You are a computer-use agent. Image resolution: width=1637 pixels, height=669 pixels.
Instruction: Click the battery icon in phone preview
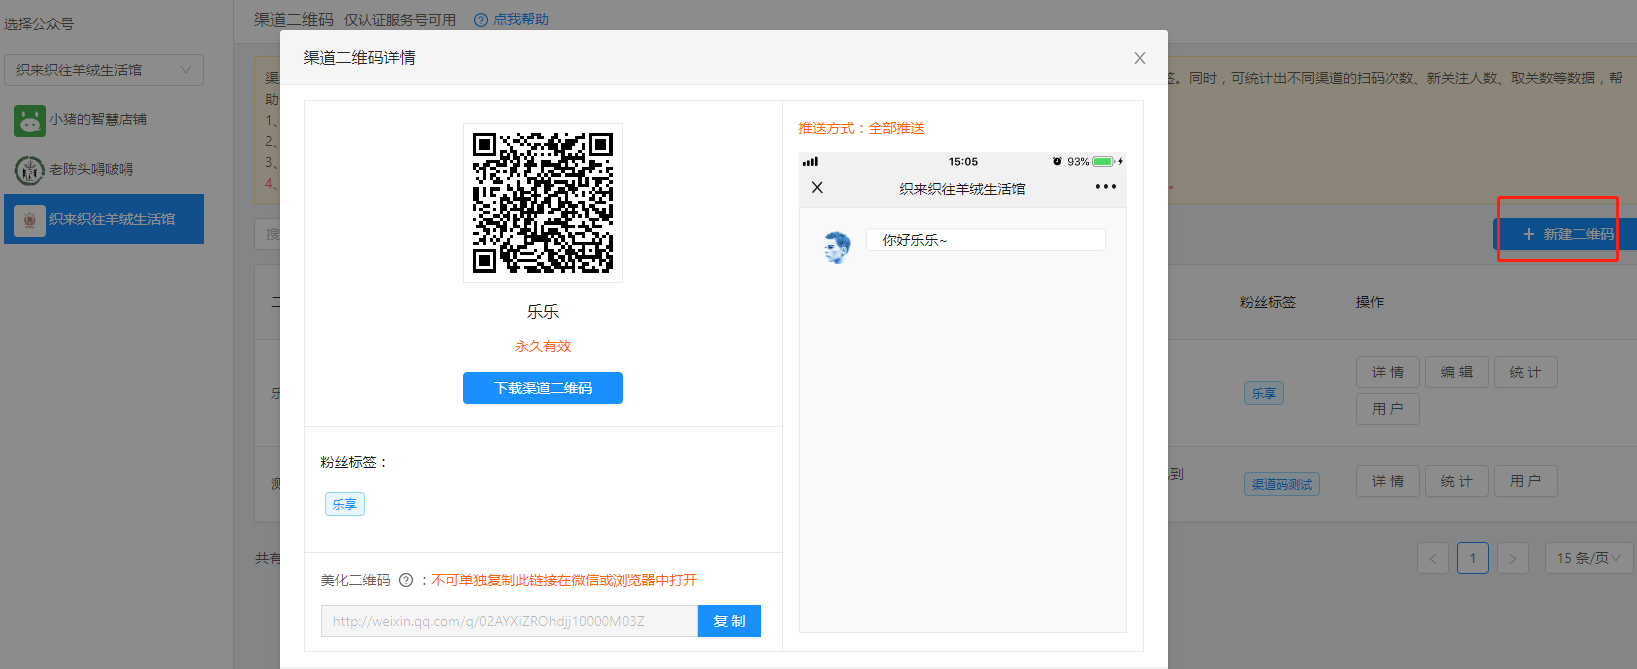pyautogui.click(x=1104, y=161)
